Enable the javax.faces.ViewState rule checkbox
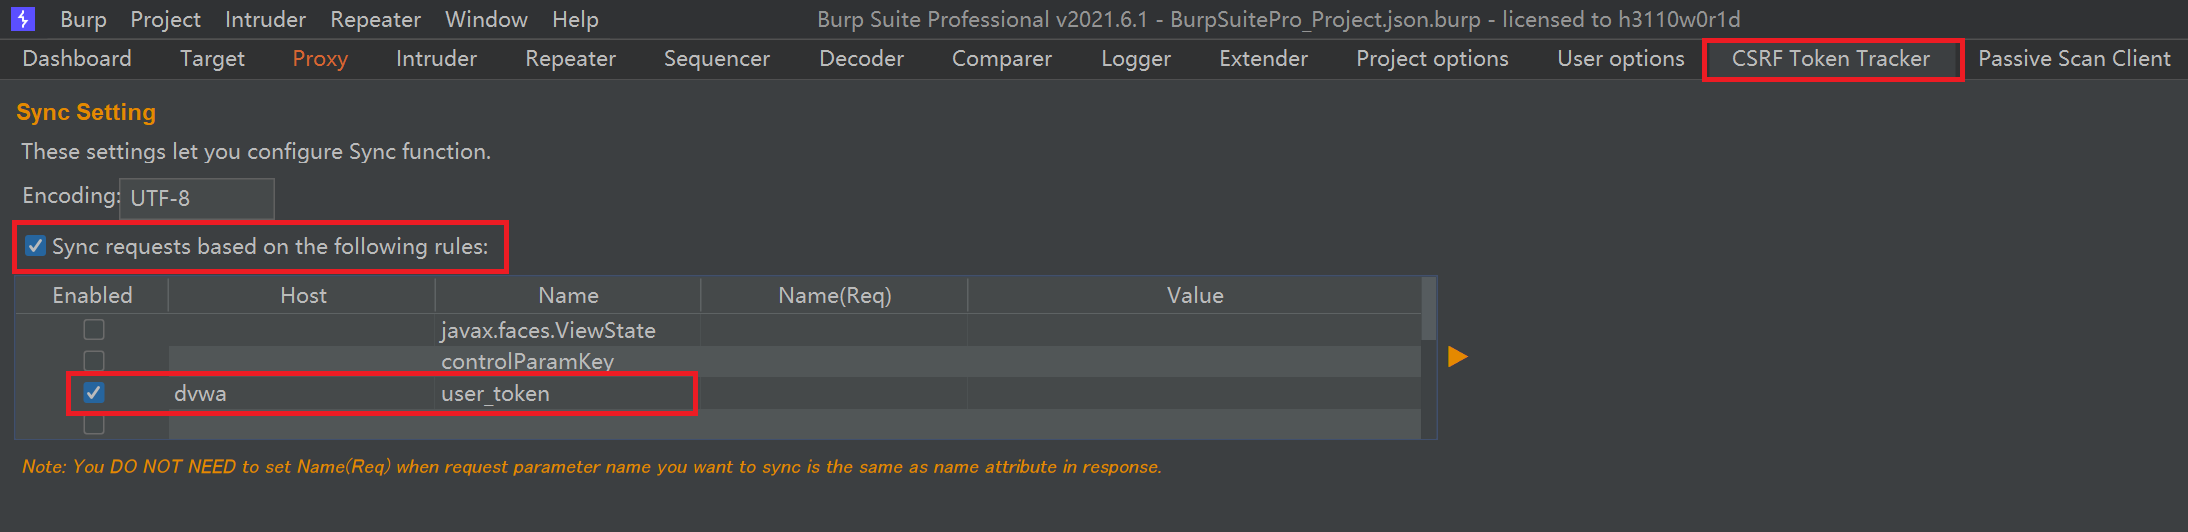The width and height of the screenshot is (2188, 532). (94, 329)
